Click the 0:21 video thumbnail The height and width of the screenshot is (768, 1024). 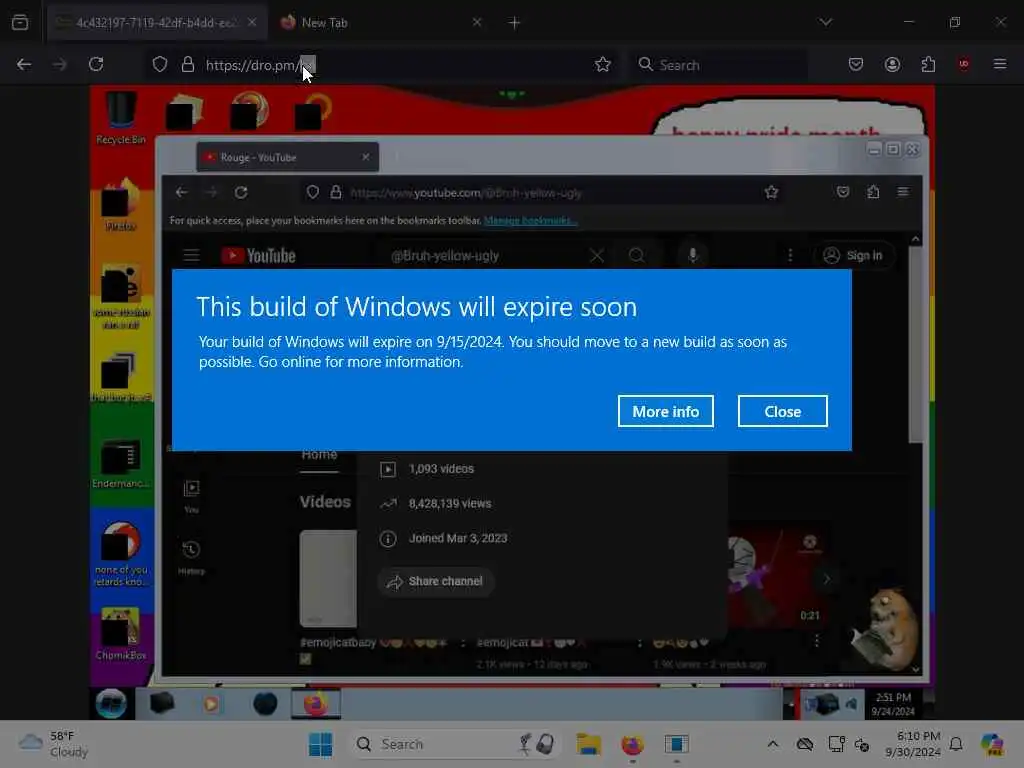pyautogui.click(x=778, y=576)
